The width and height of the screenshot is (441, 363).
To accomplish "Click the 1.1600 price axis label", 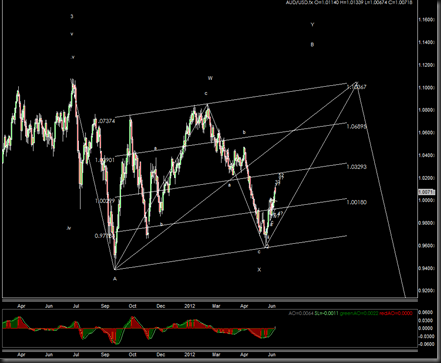I will (x=426, y=20).
